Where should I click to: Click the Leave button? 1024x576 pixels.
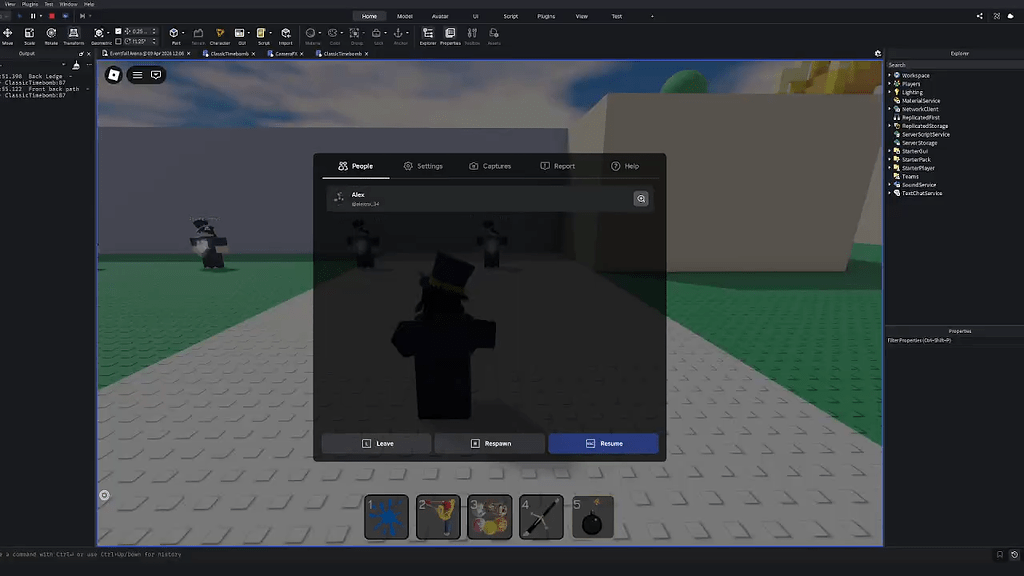click(377, 443)
